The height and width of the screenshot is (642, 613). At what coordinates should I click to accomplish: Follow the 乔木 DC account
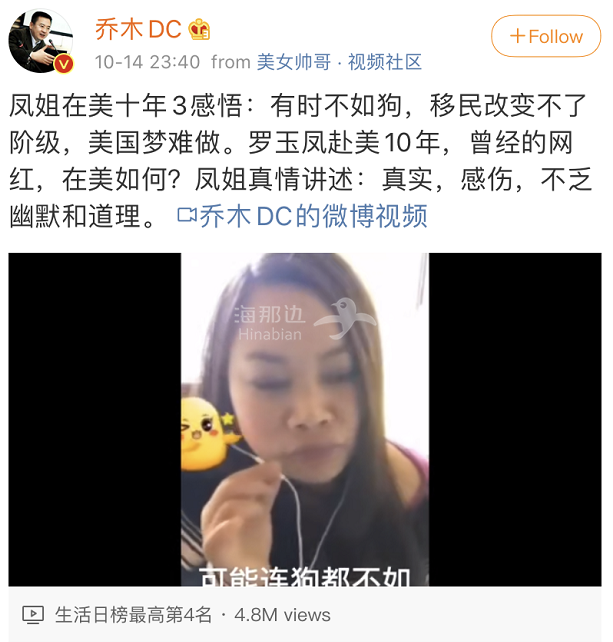(x=546, y=36)
